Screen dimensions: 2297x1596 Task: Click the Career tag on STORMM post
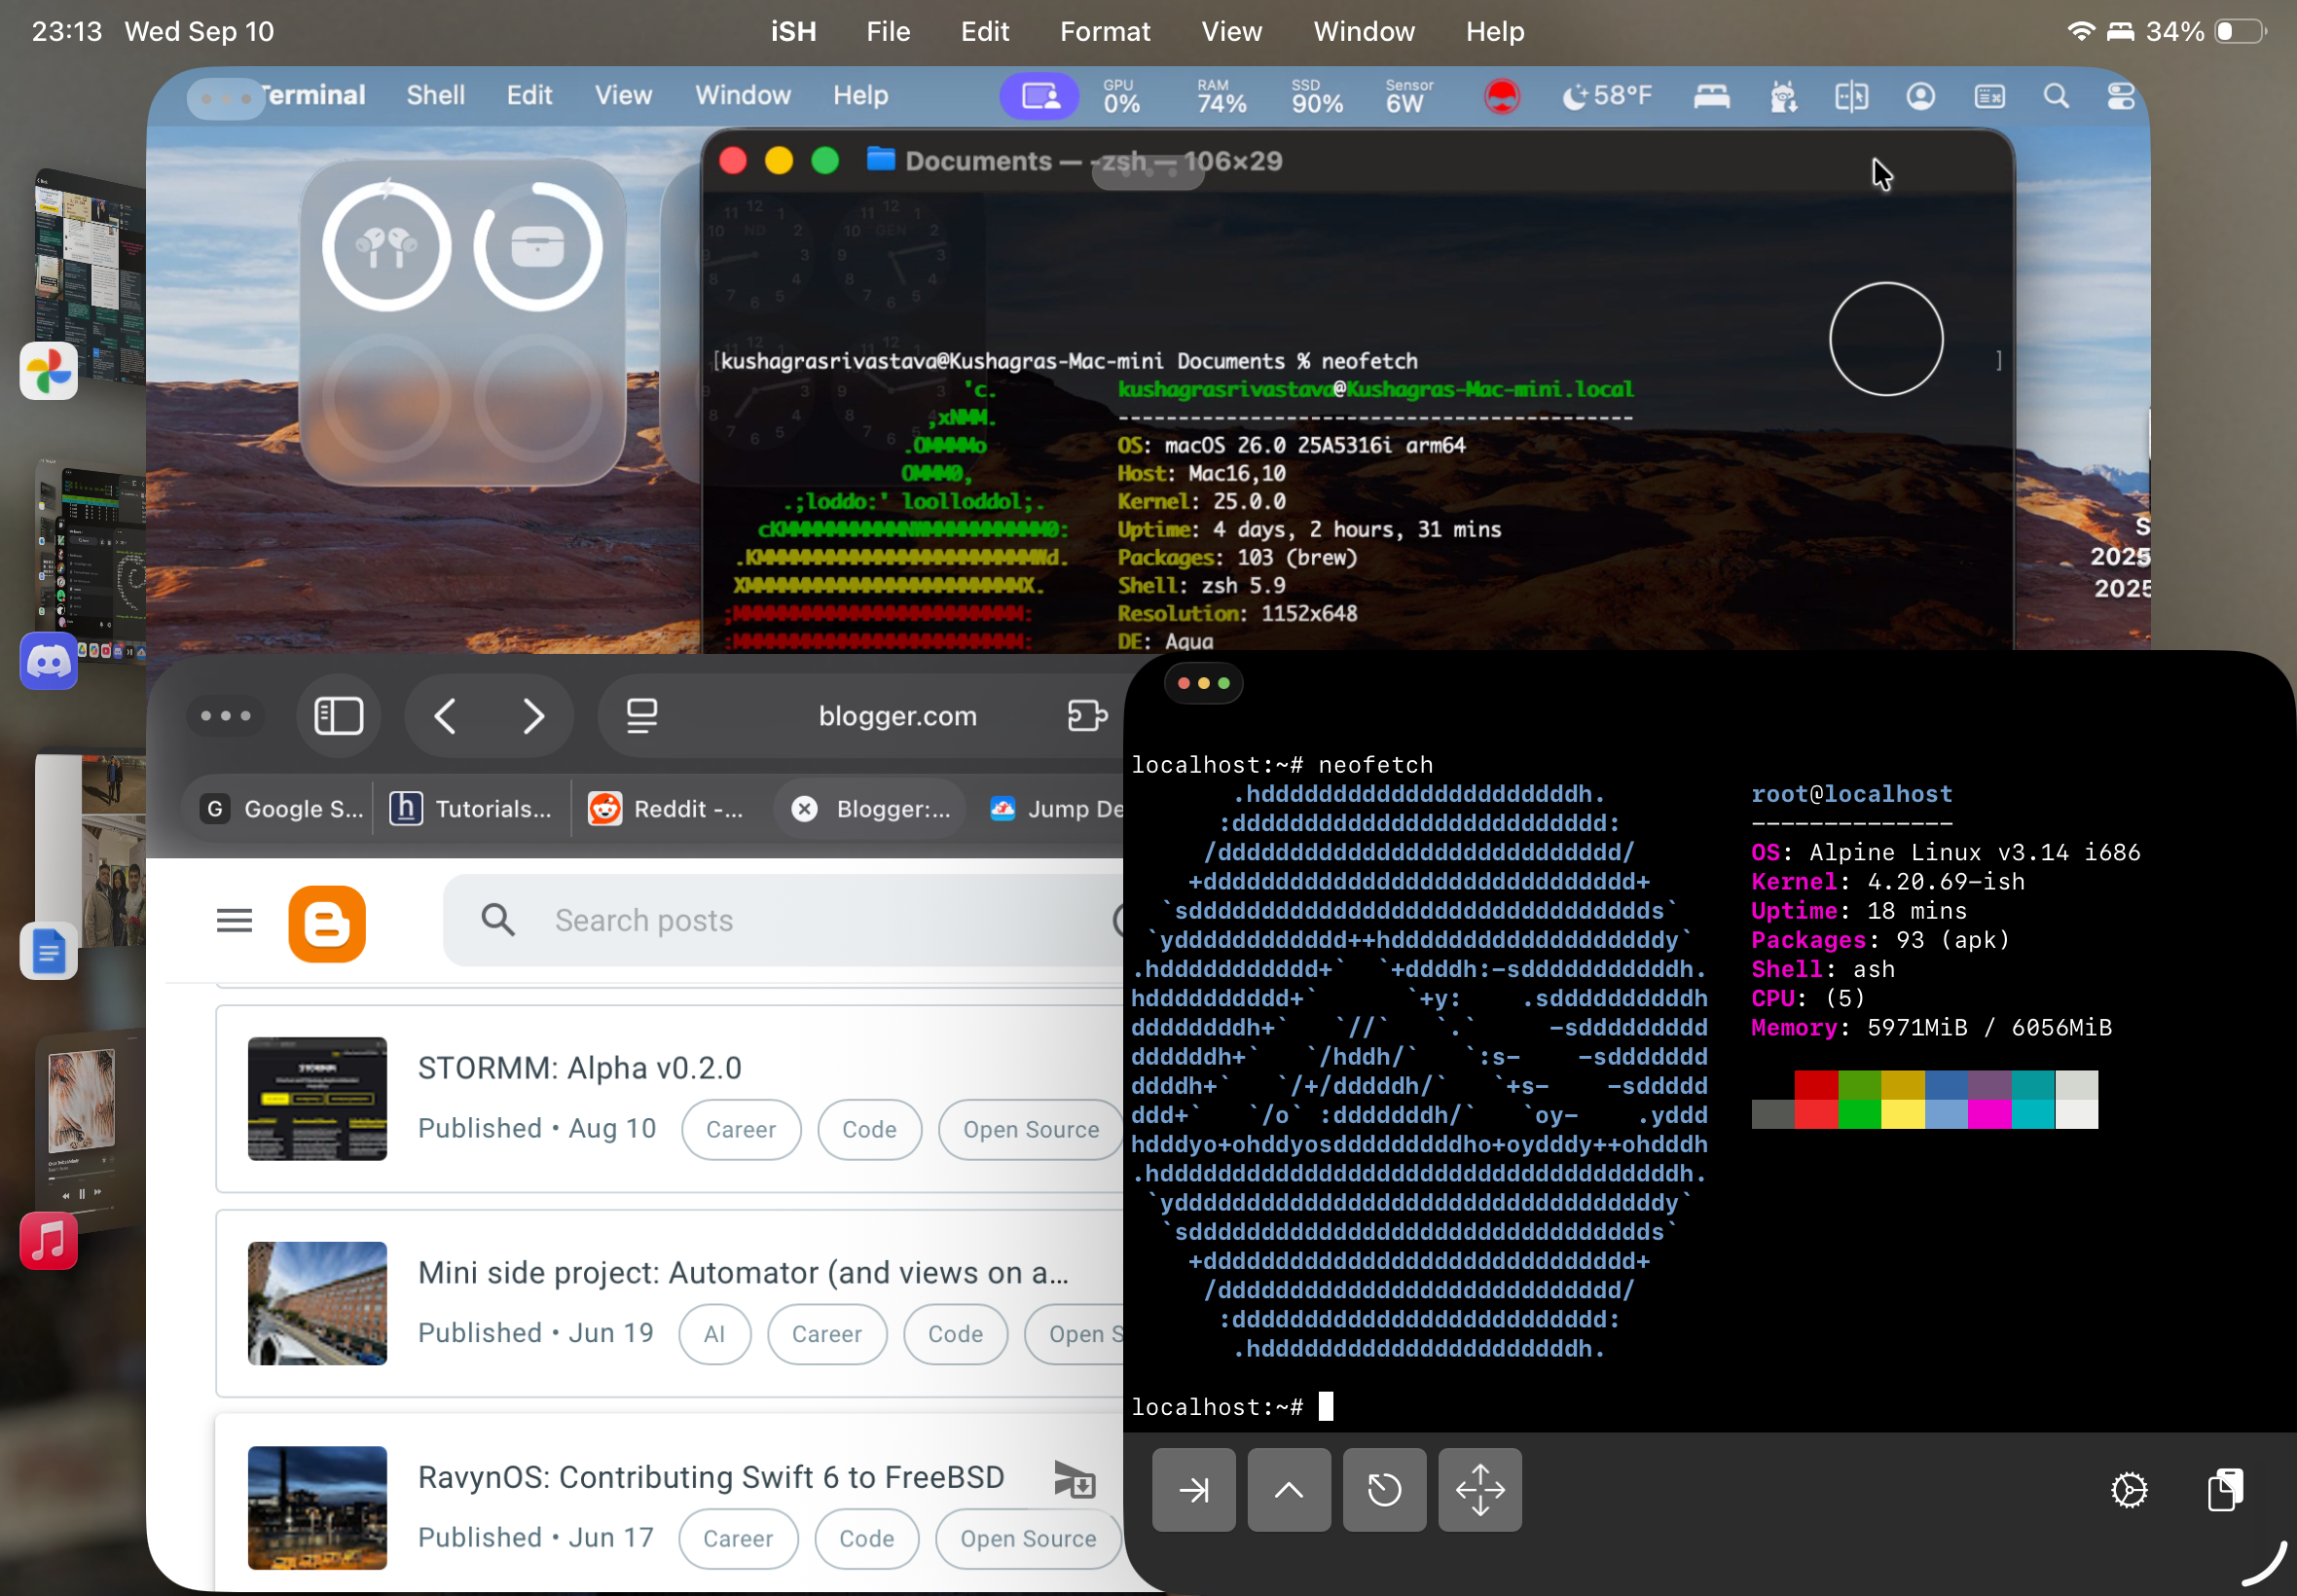740,1129
